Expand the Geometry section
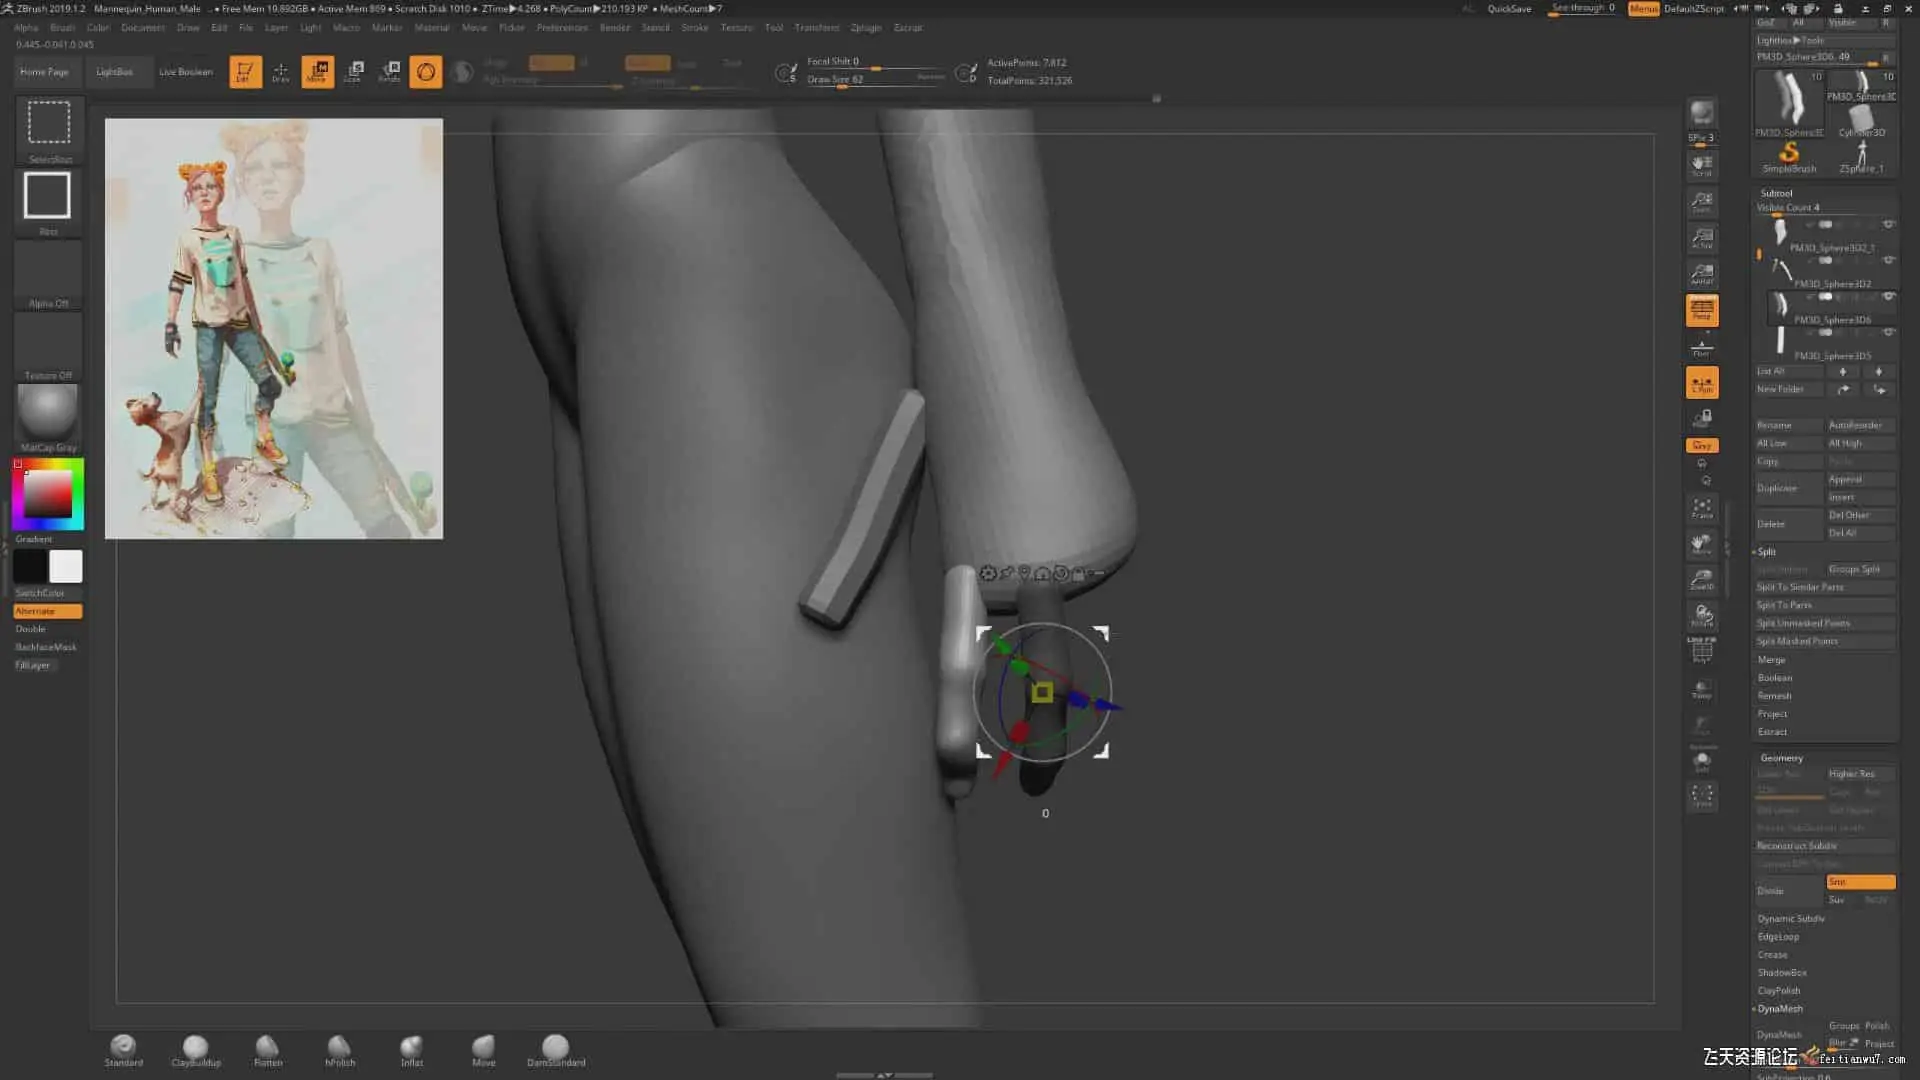 coord(1781,757)
